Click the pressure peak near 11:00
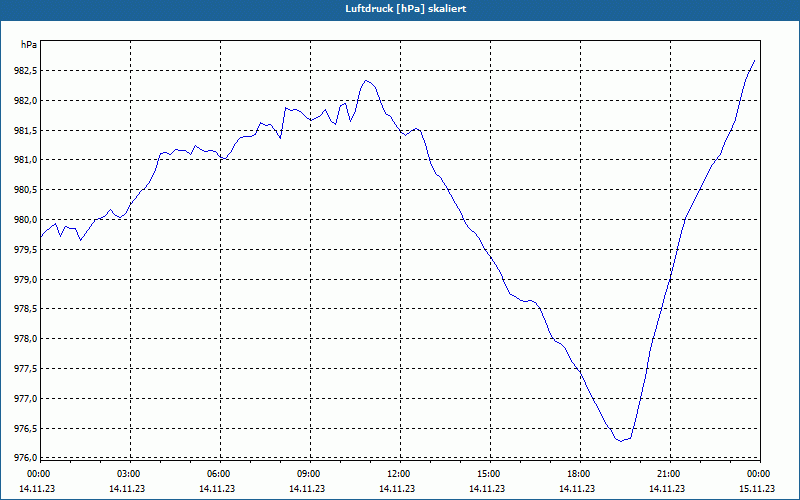800x500 pixels. coord(366,81)
